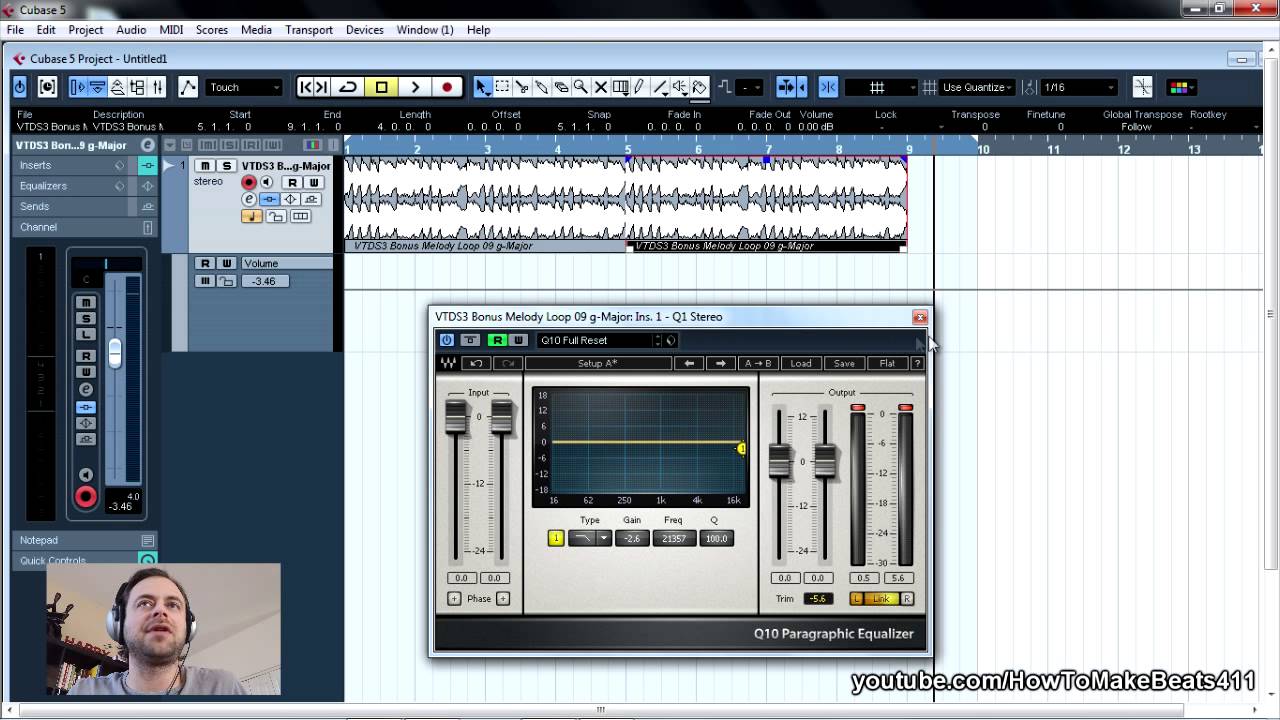Toggle Show Info Line button
Screen dimensions: 1280x720
tap(98, 87)
